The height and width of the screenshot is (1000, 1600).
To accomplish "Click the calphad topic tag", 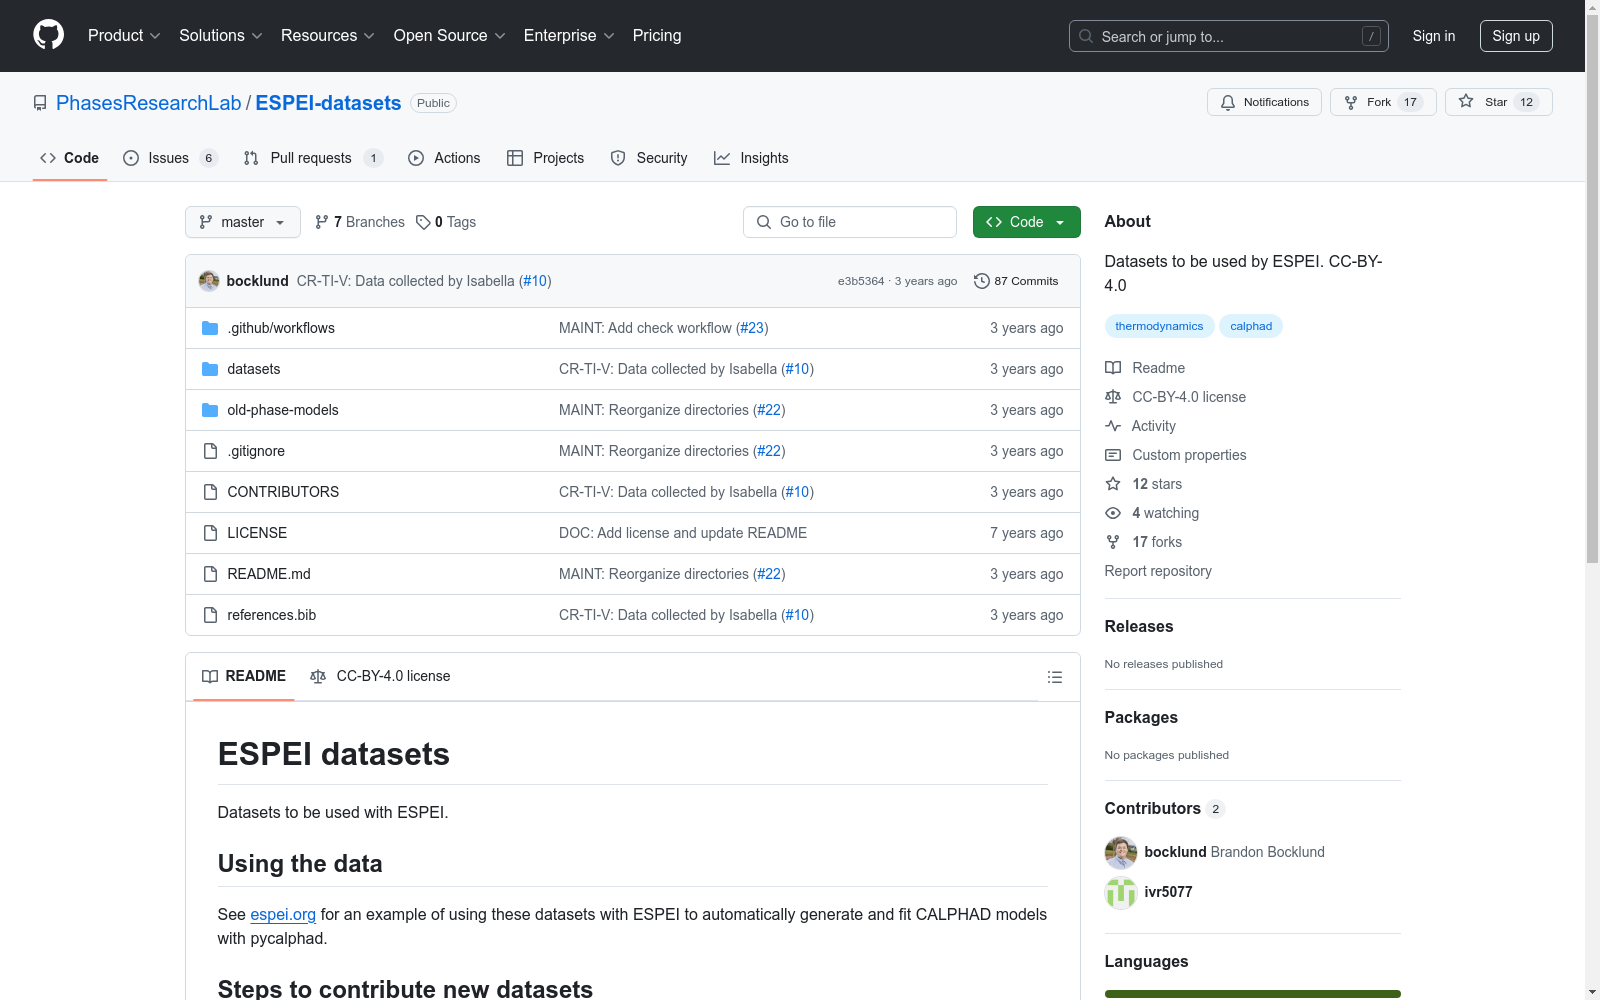I will tap(1251, 326).
